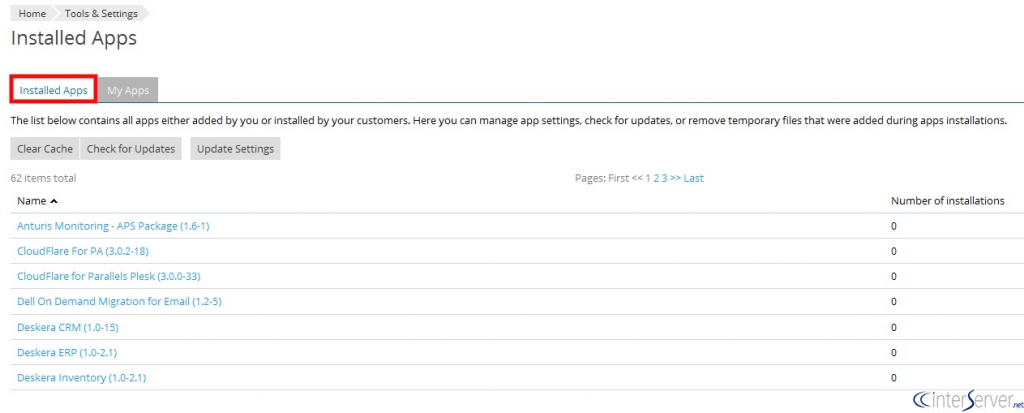Click the installations count for Anturis Monitoring

pos(894,226)
